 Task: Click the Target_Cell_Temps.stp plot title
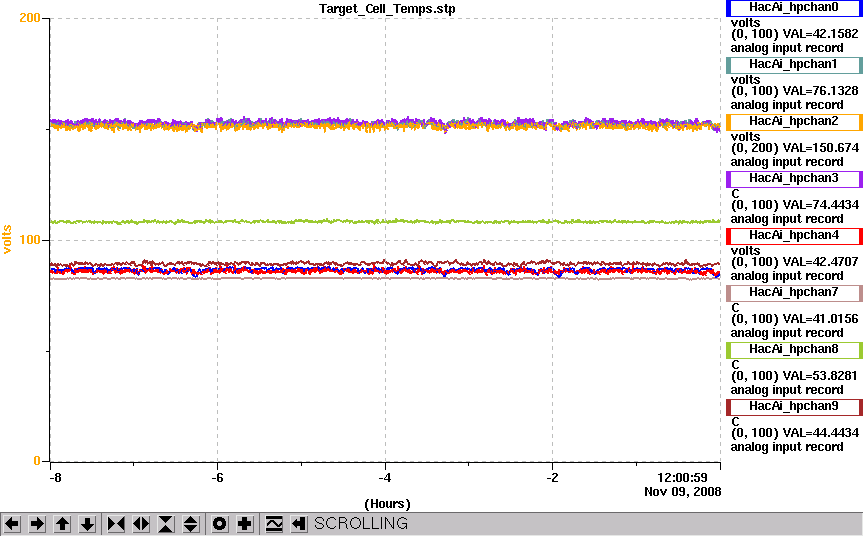pos(387,9)
